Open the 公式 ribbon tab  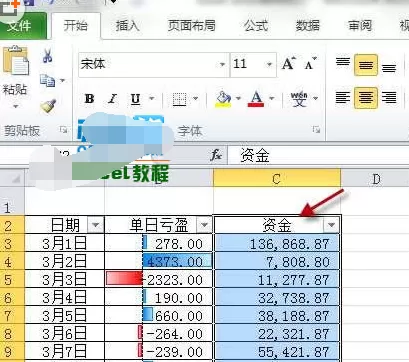(256, 25)
